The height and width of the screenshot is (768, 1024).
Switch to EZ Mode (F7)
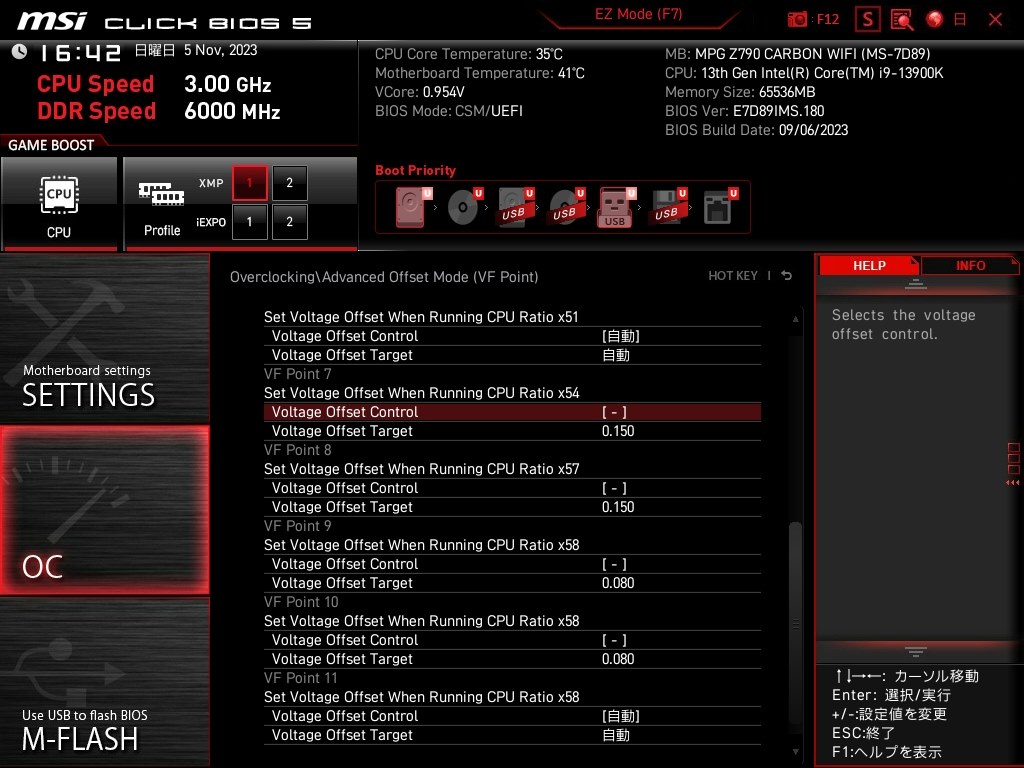point(639,14)
